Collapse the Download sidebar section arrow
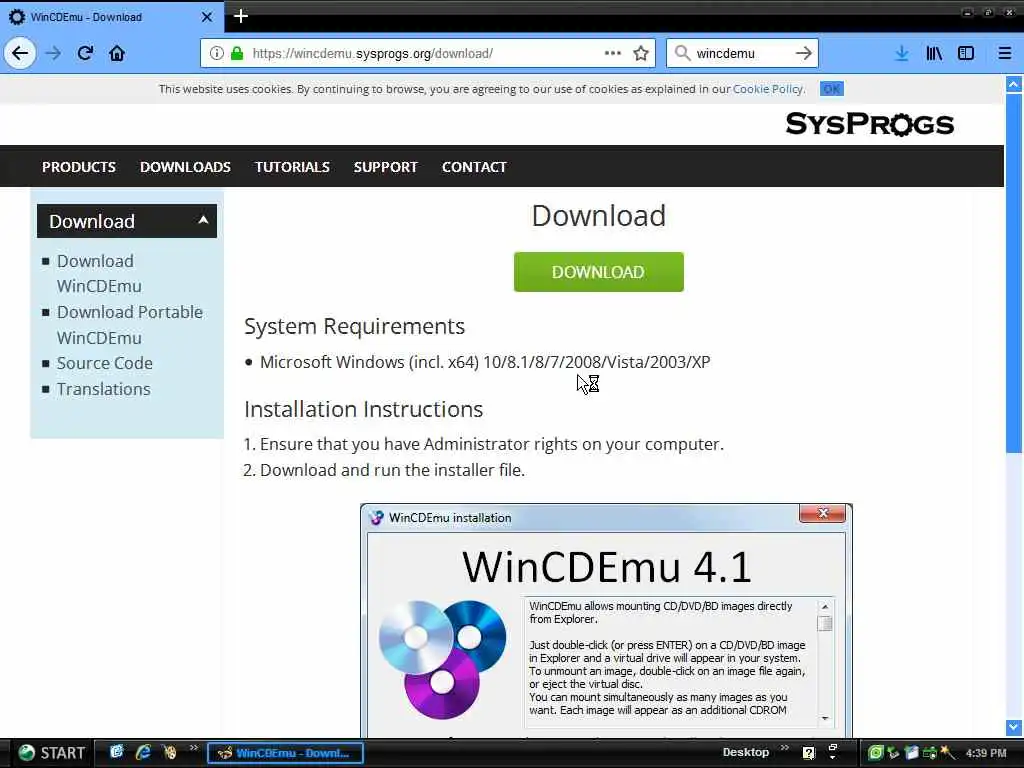The image size is (1024, 768). [x=203, y=220]
